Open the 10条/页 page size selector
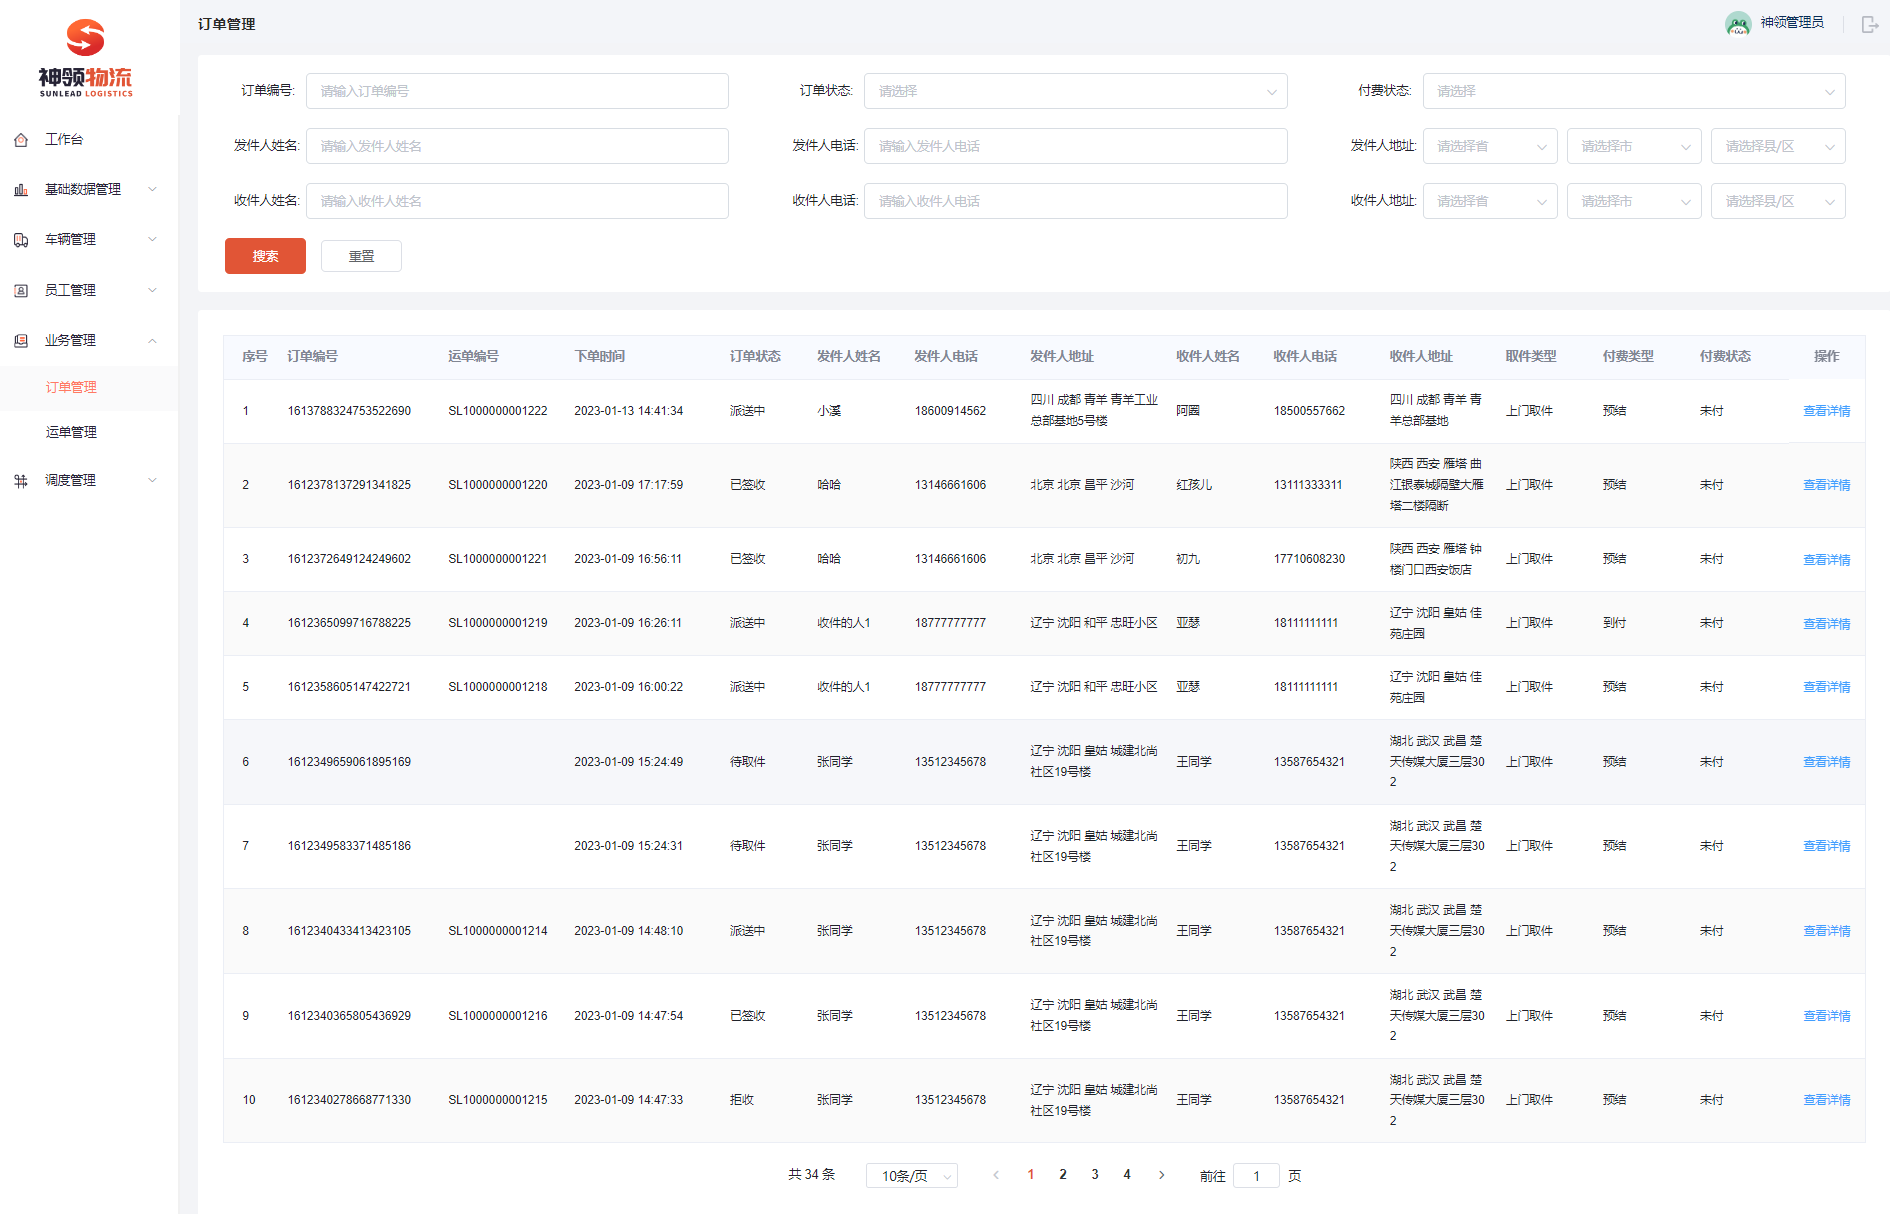The width and height of the screenshot is (1890, 1214). 911,1176
